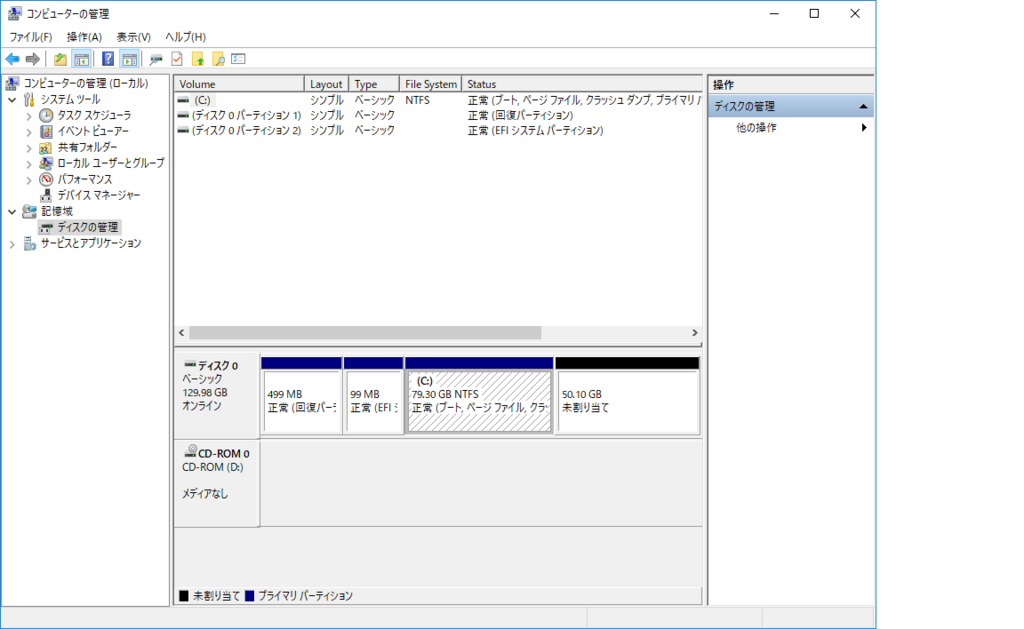Viewport: 1024px width, 629px height.
Task: Click the folder with green arrow icon
Action: (198, 59)
